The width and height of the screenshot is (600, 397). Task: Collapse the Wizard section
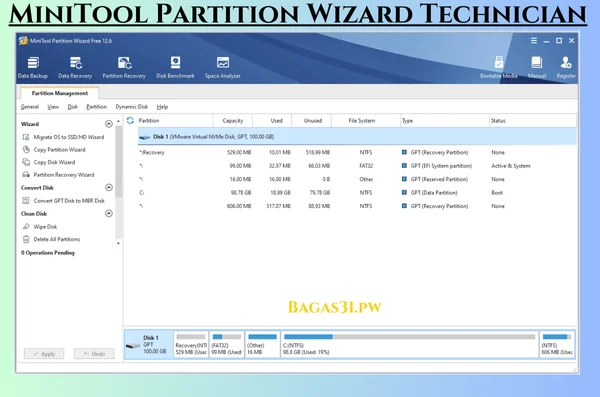(x=109, y=124)
